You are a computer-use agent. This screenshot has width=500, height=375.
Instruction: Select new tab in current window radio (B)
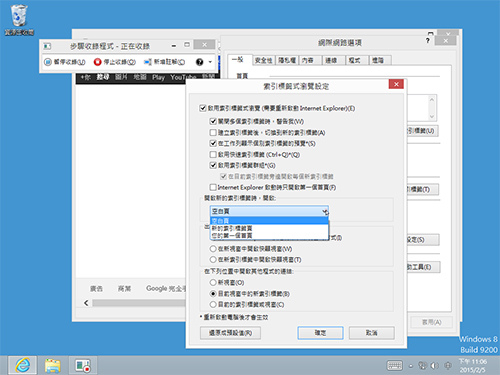click(x=213, y=294)
